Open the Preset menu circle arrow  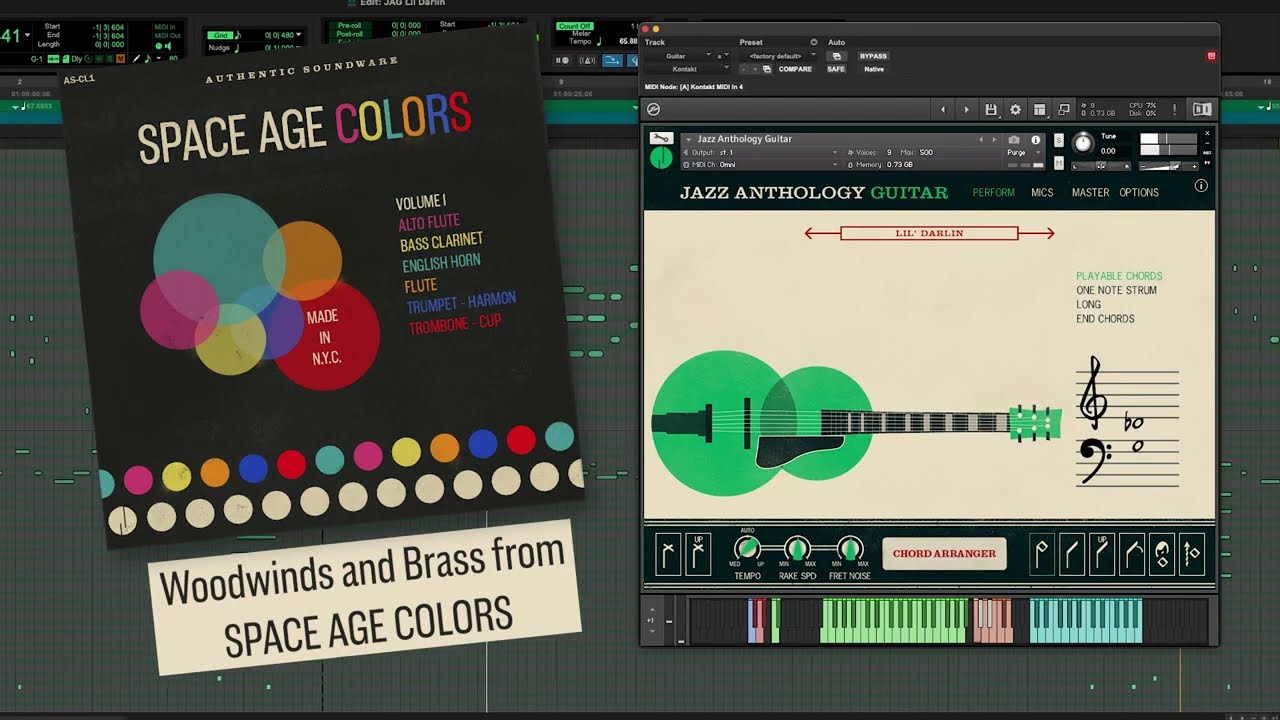coord(813,42)
